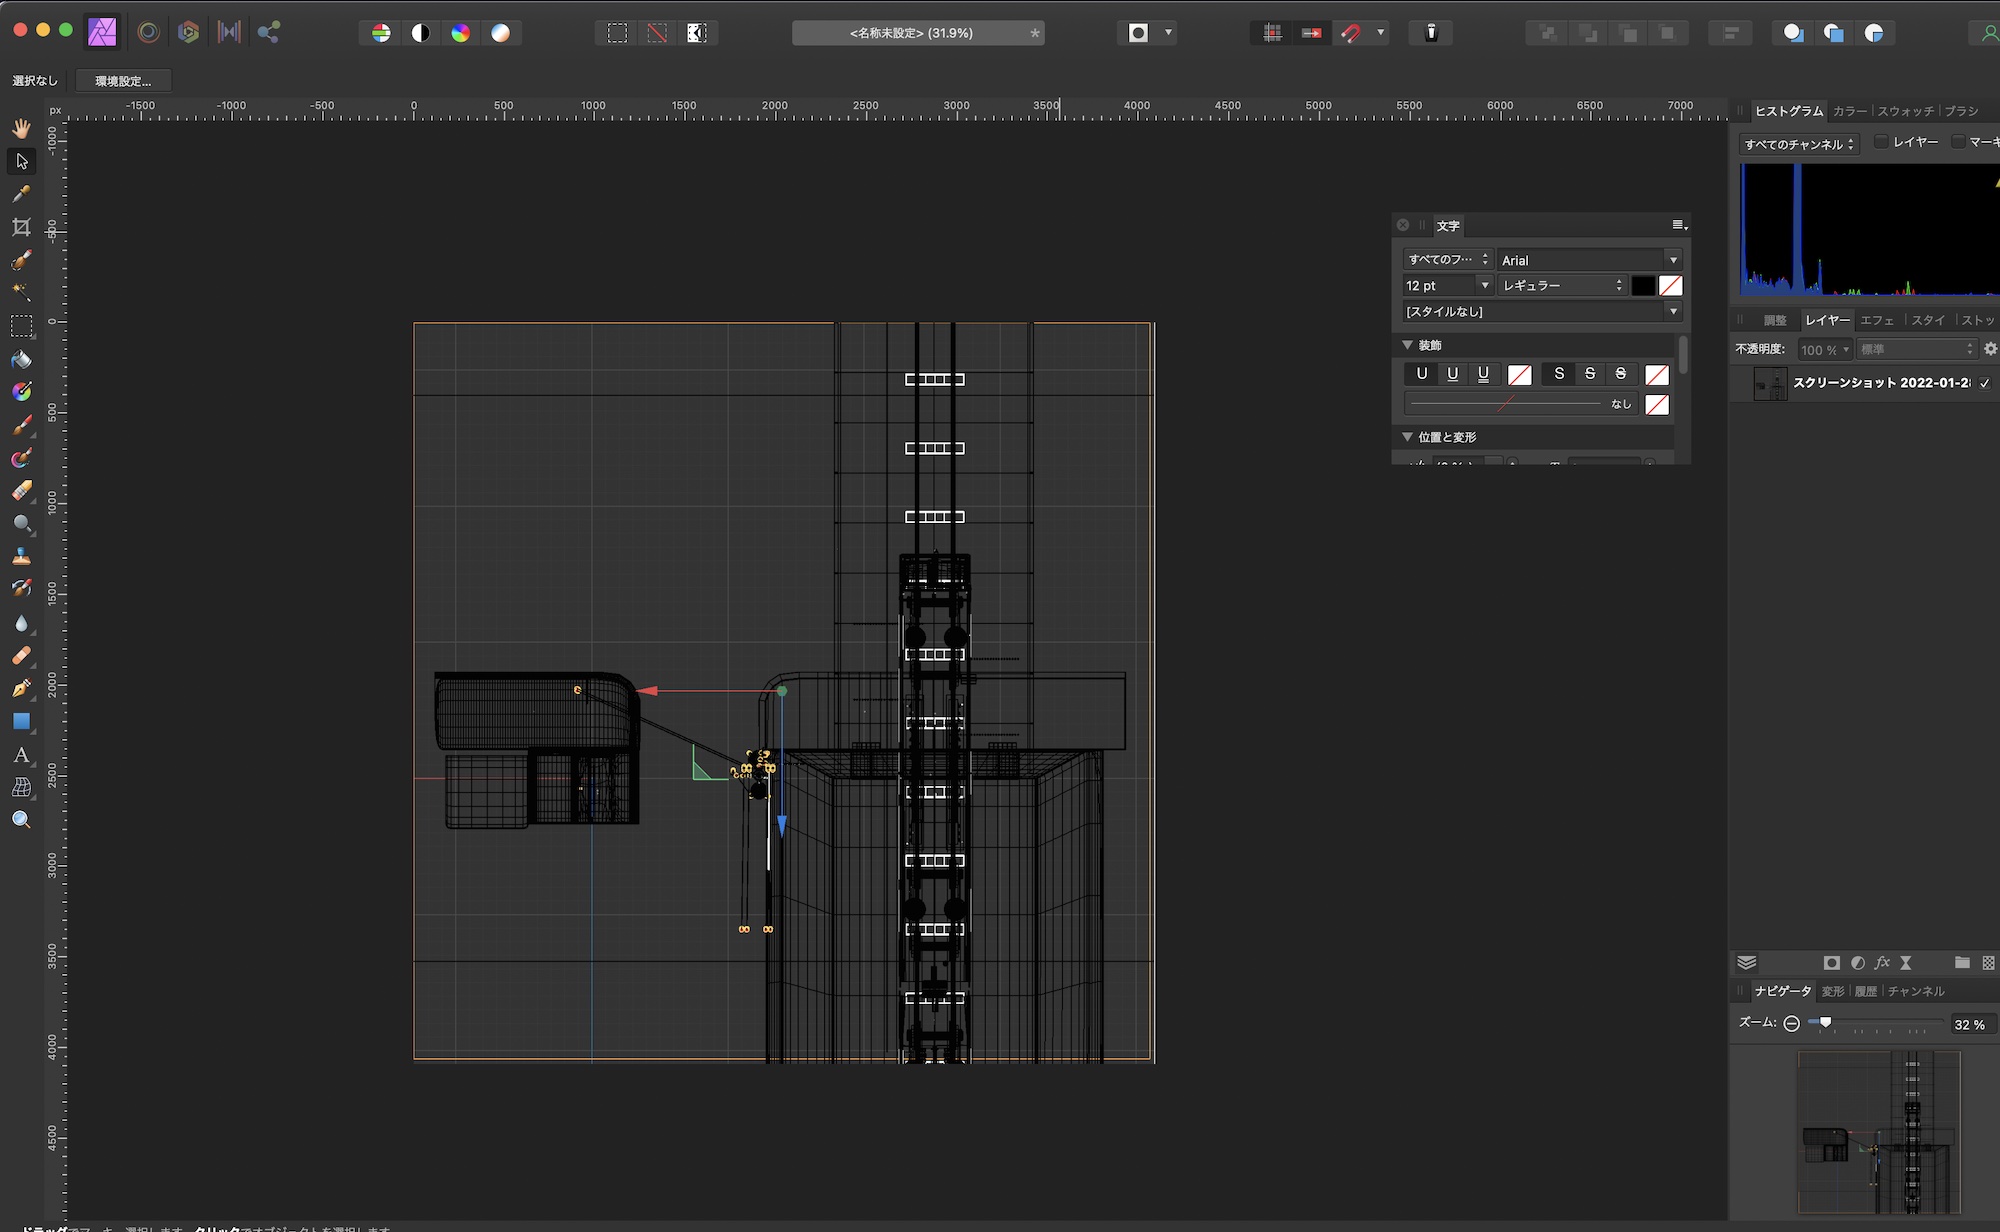The height and width of the screenshot is (1232, 2000).
Task: Click the 環境設定... button
Action: click(x=123, y=81)
